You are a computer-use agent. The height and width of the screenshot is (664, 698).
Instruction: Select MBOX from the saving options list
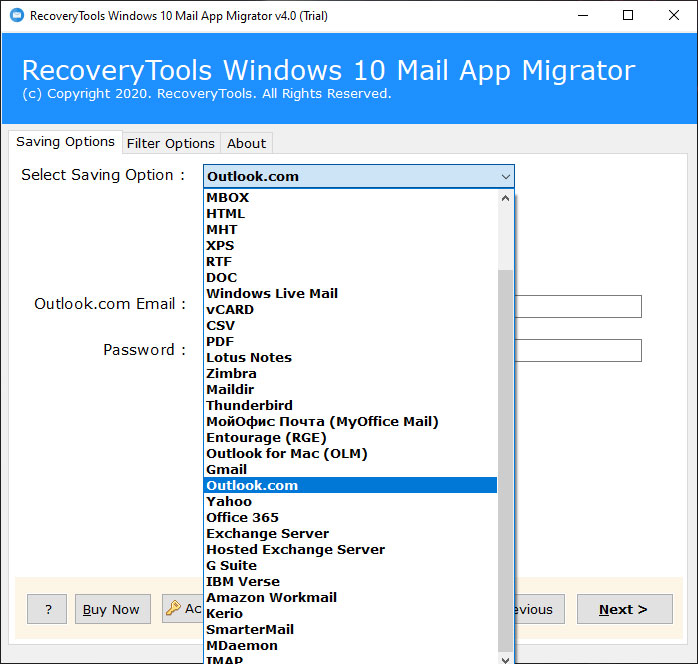point(351,198)
